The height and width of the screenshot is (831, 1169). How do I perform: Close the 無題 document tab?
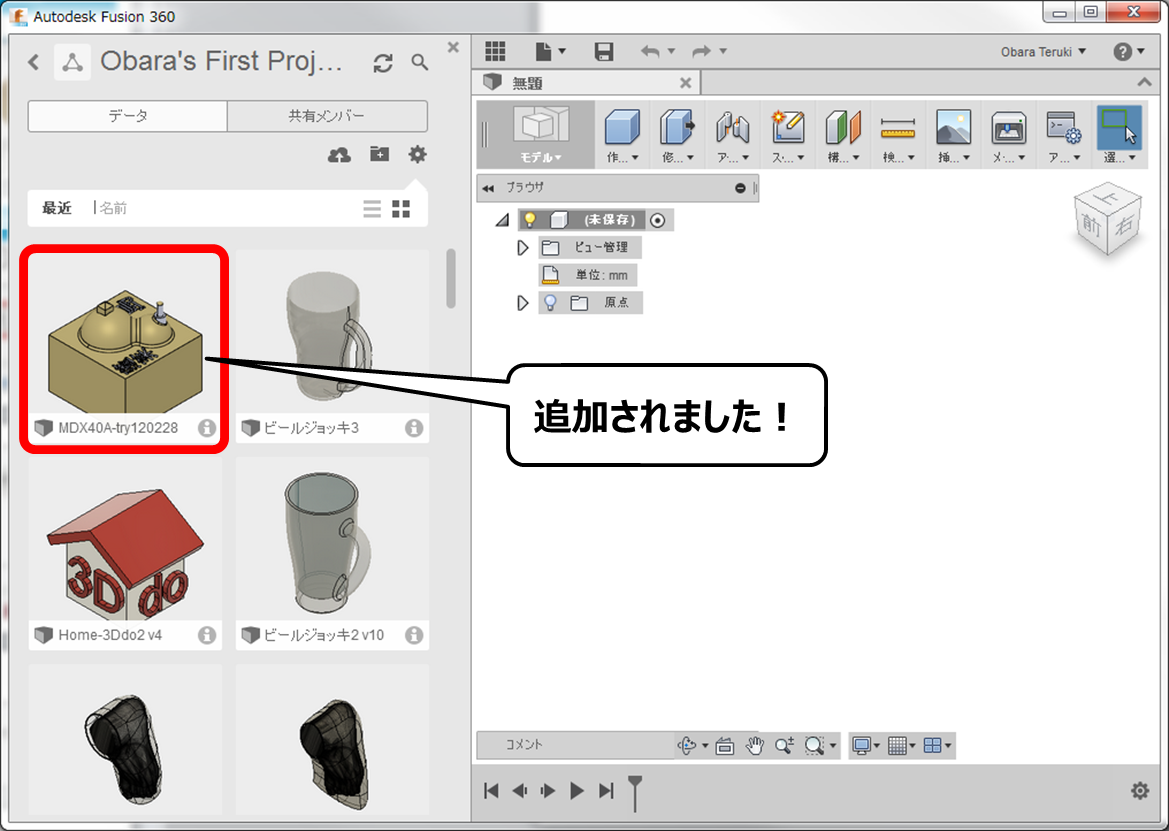(x=685, y=83)
